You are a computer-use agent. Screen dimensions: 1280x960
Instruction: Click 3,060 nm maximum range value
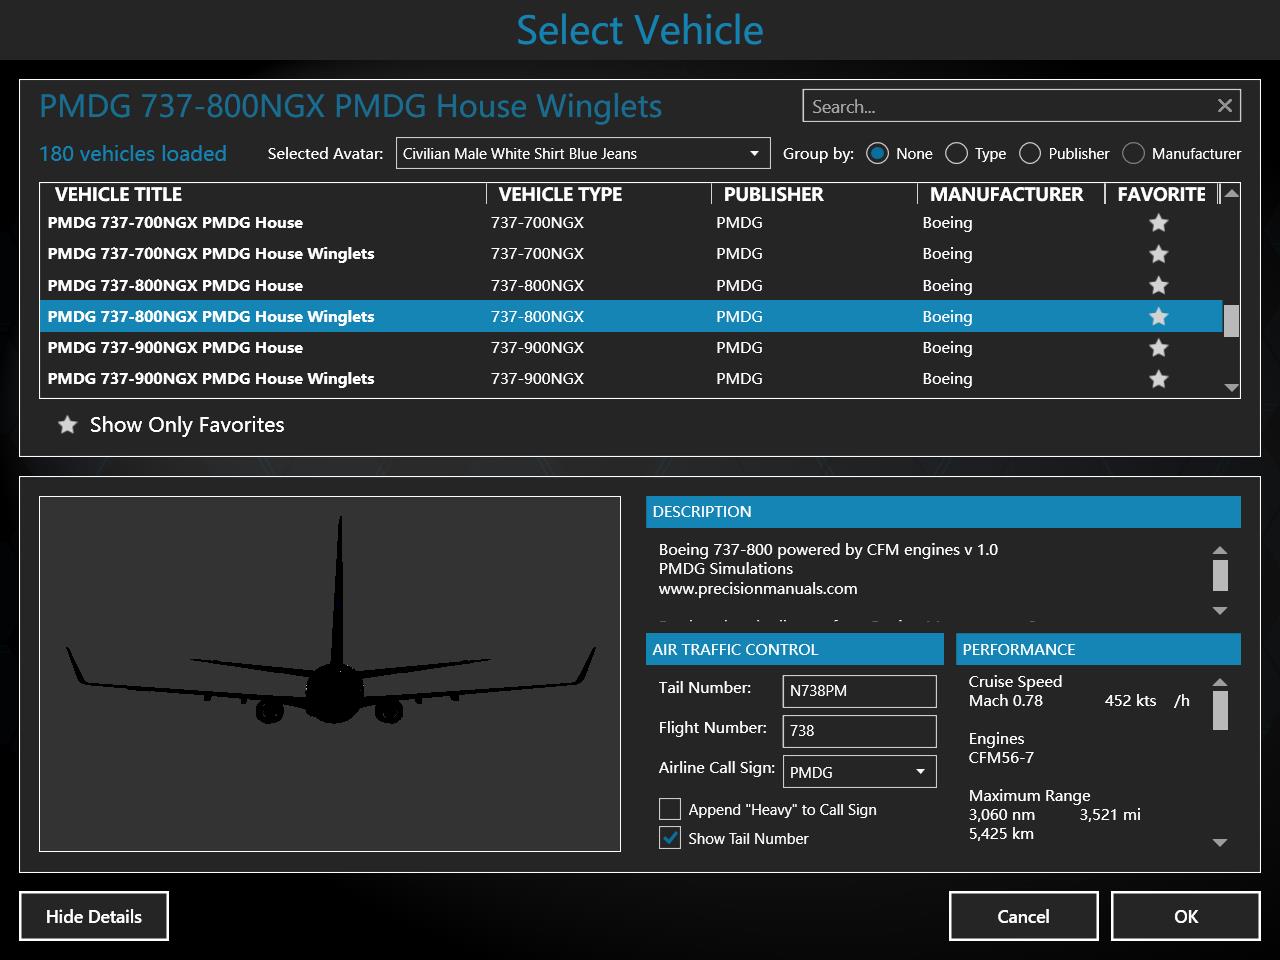[x=1002, y=815]
